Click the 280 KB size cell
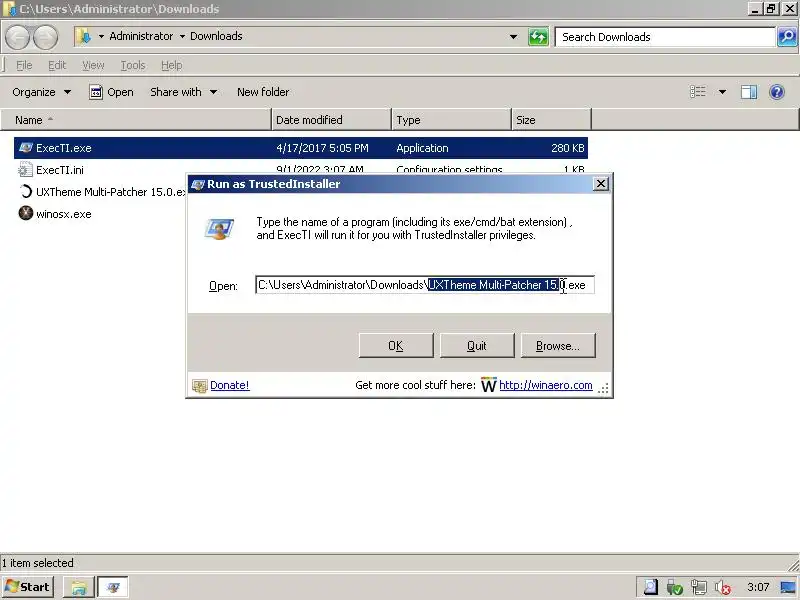Screen dimensions: 800x600 [x=567, y=148]
